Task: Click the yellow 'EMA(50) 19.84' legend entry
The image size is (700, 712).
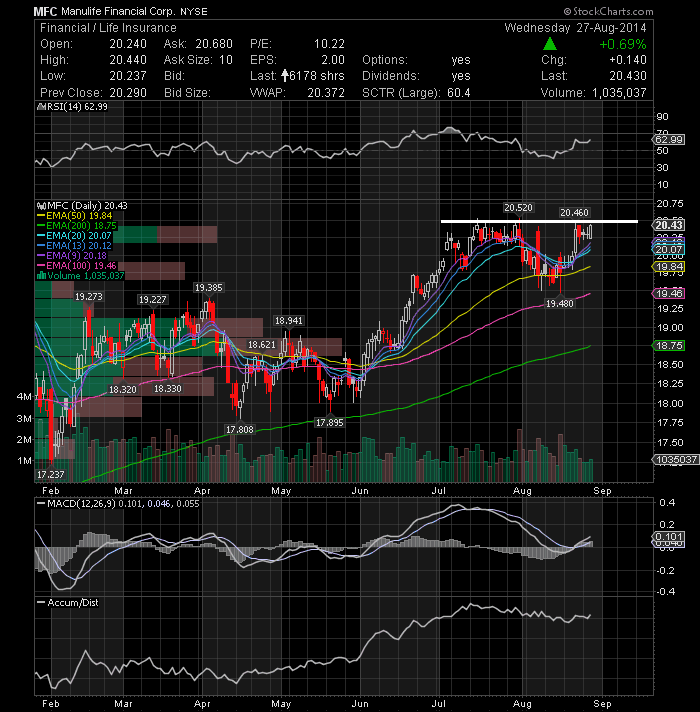Action: tap(74, 216)
